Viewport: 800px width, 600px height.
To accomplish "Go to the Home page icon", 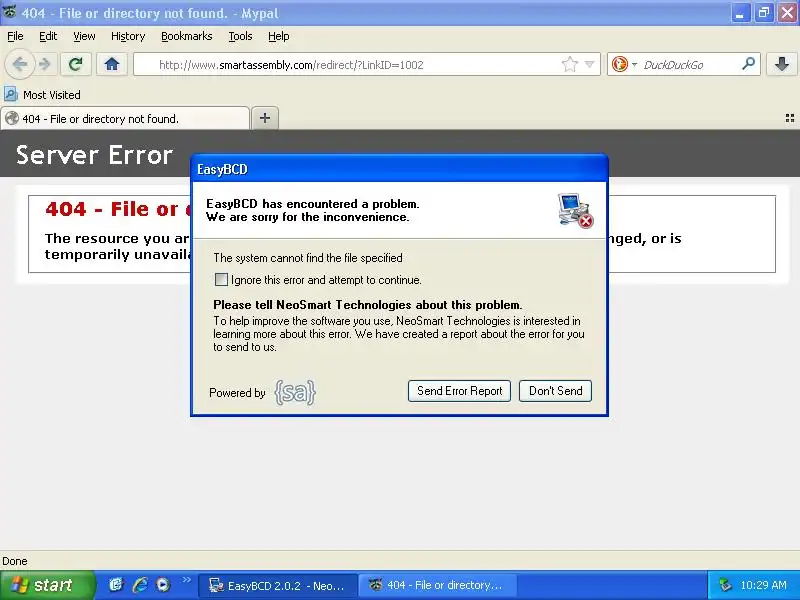I will coord(112,64).
